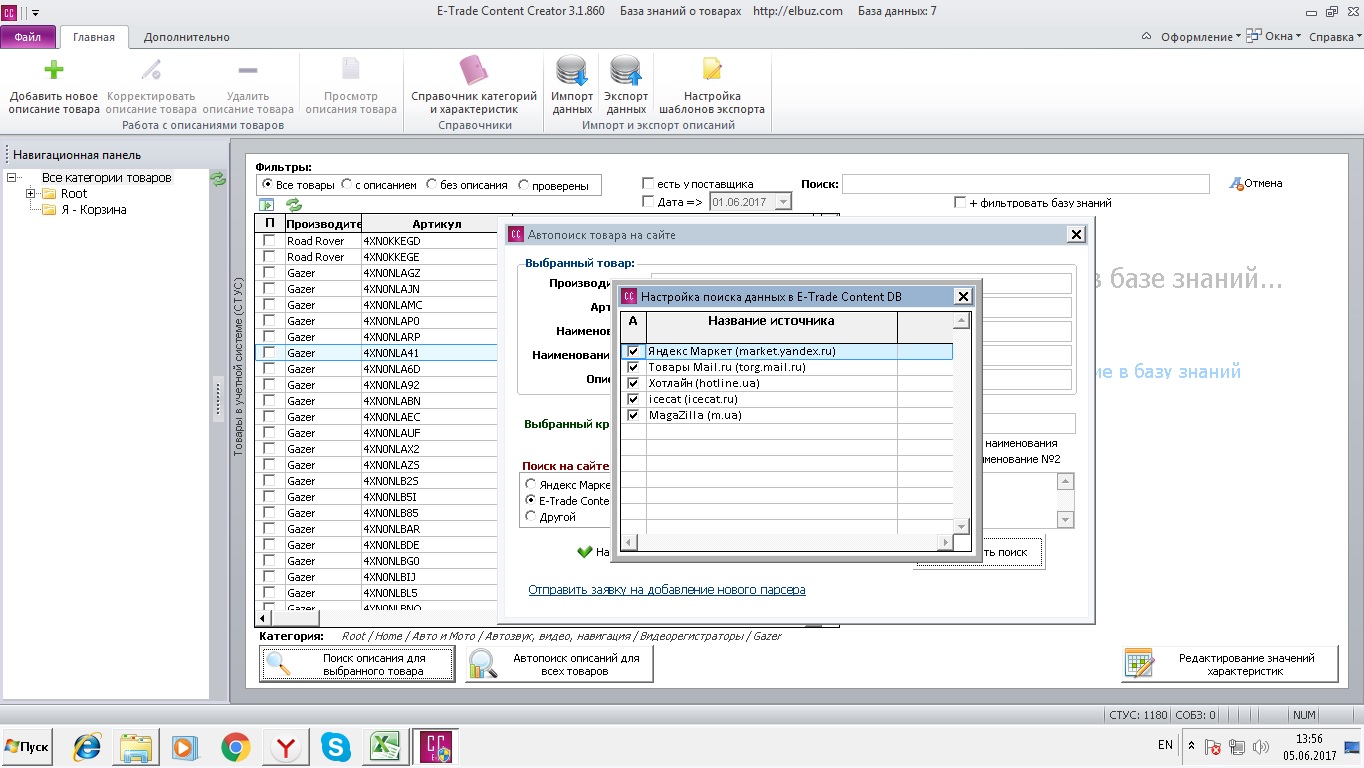Screen dimensions: 1364x768
Task: Open the Справка dropdown menu
Action: (x=1335, y=37)
